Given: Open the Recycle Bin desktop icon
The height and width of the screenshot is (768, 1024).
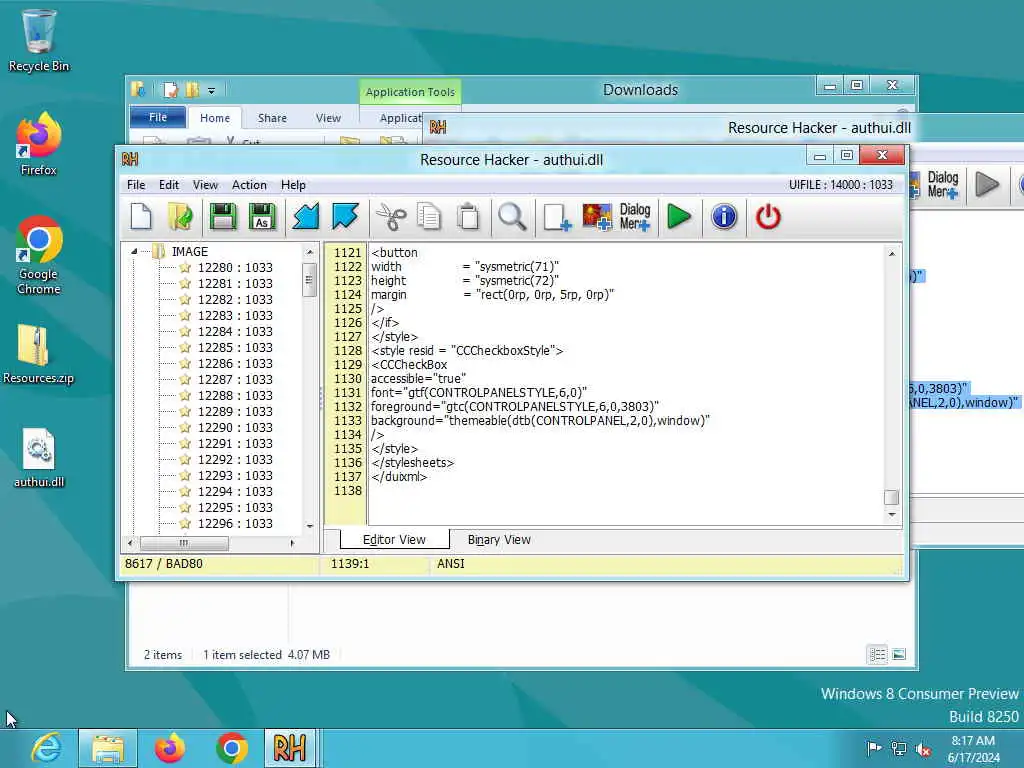Looking at the screenshot, I should coord(39,40).
